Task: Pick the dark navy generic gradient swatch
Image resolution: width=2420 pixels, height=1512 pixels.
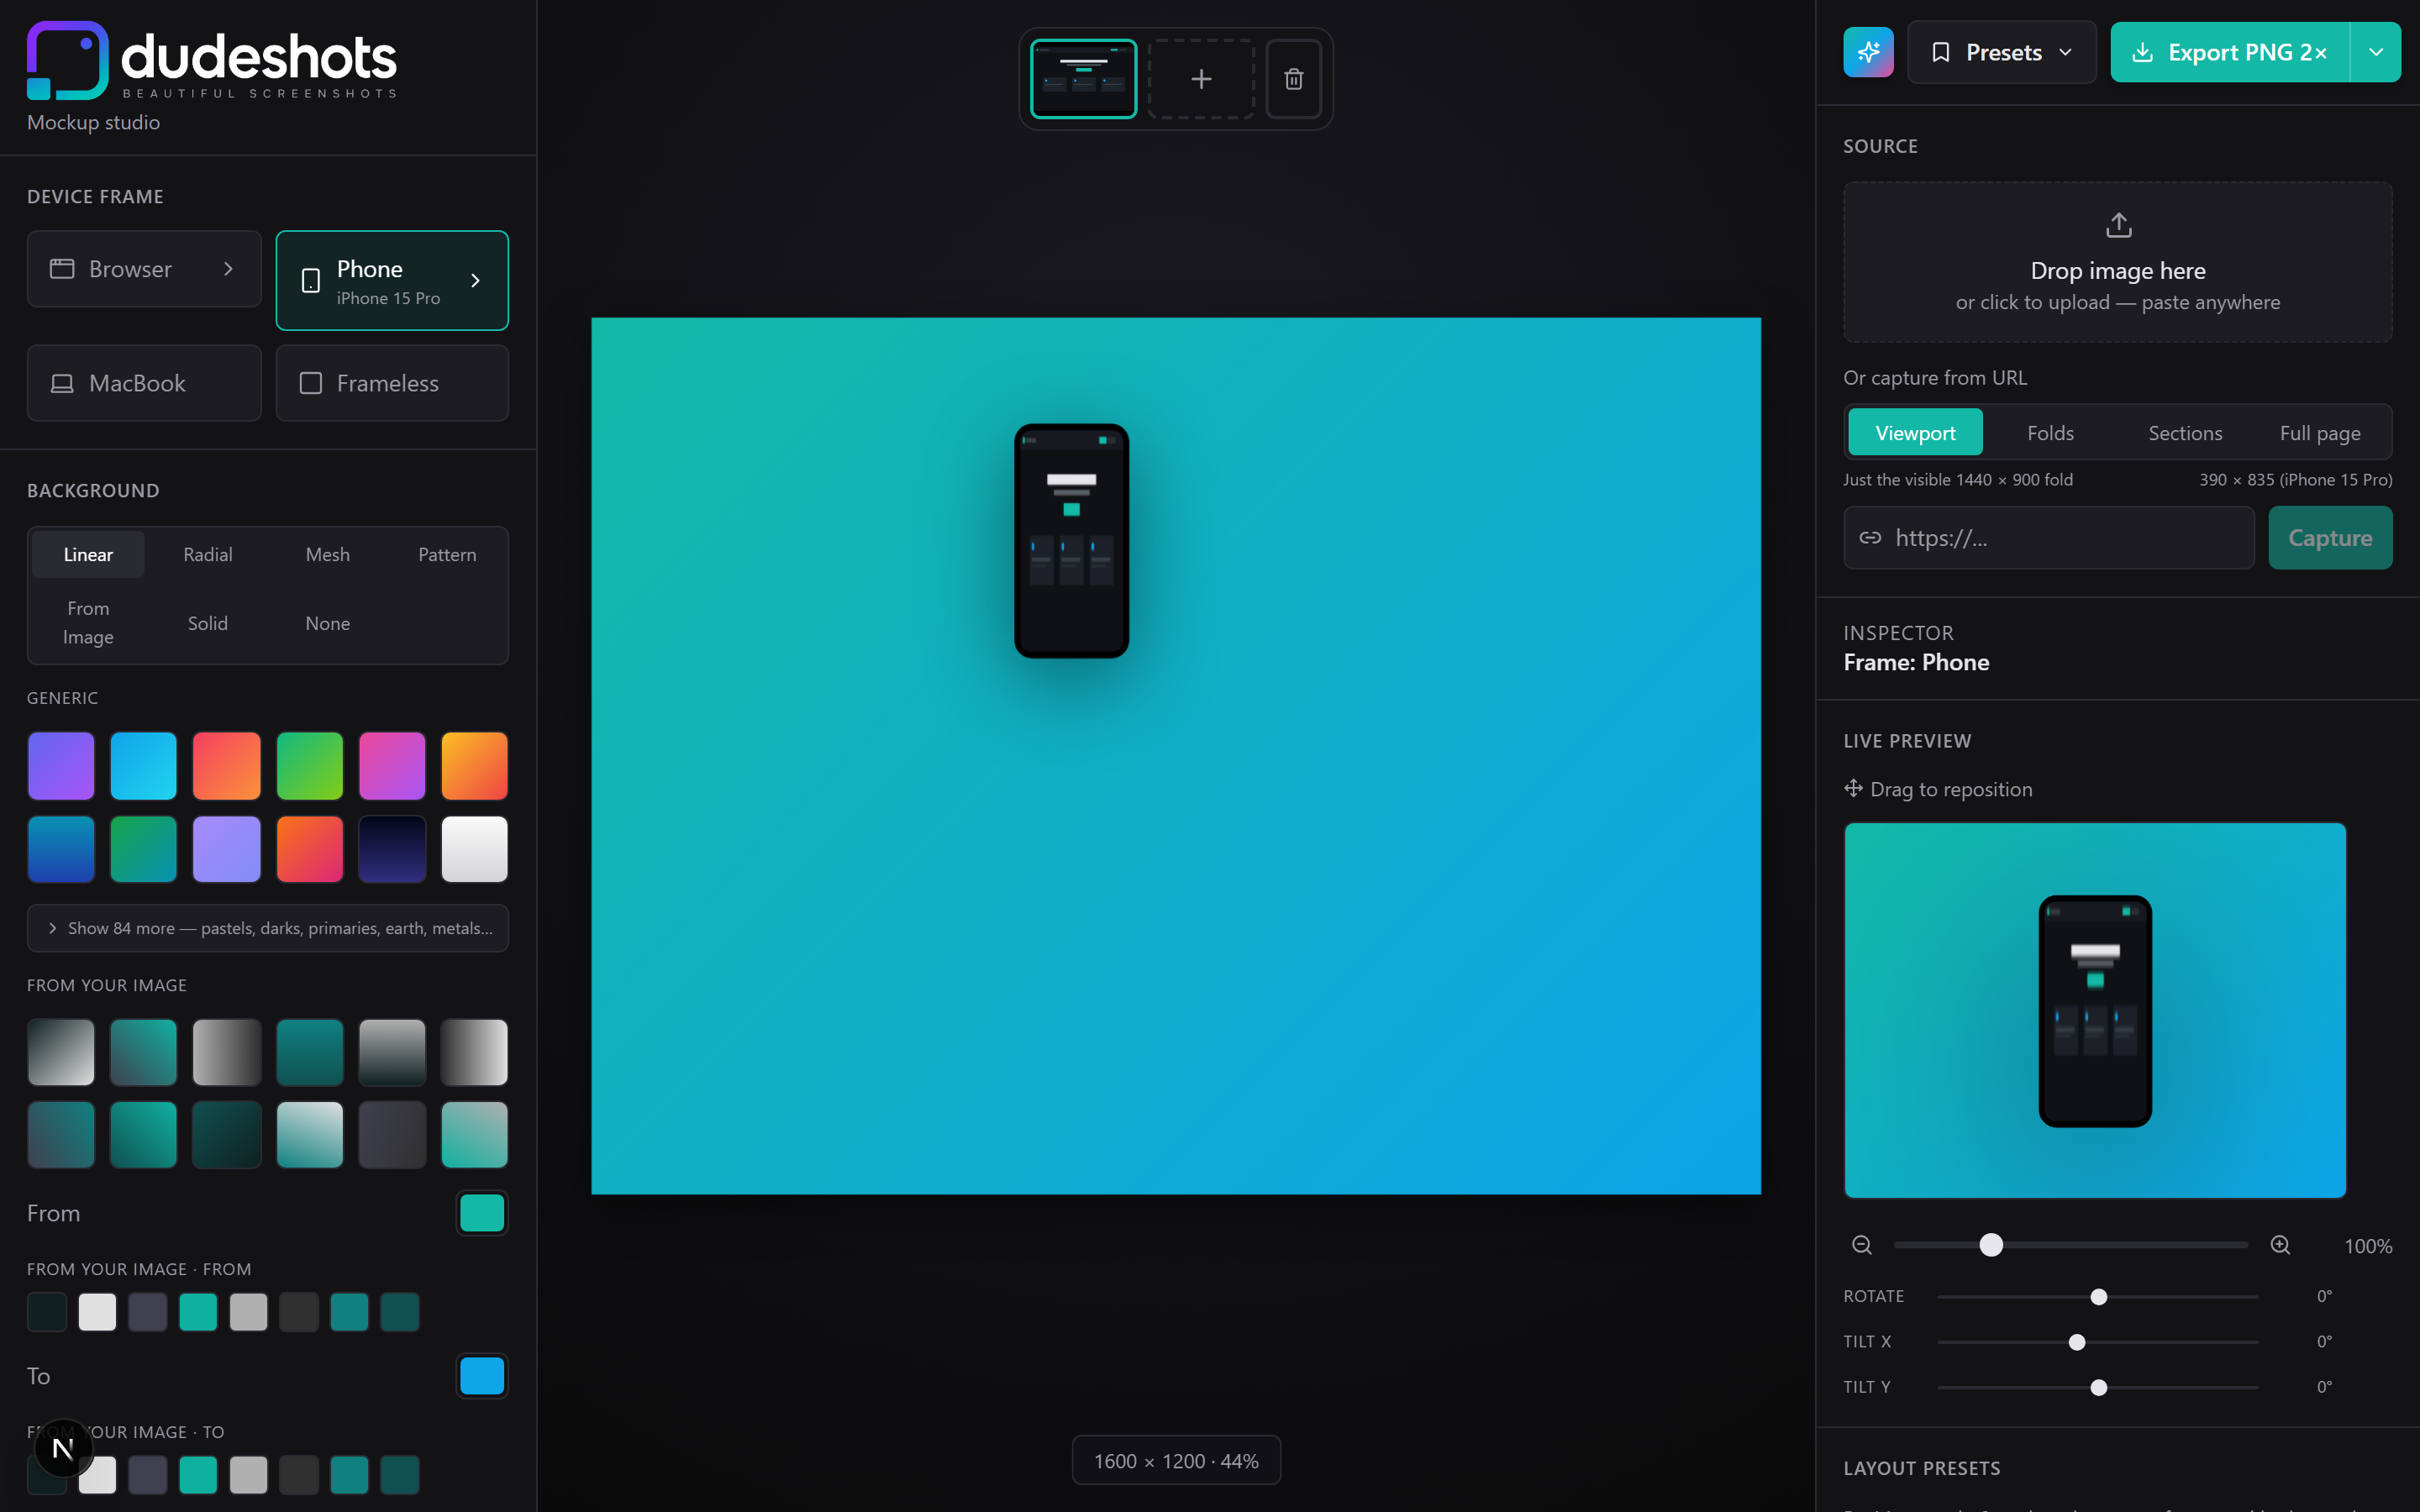Action: pos(392,849)
